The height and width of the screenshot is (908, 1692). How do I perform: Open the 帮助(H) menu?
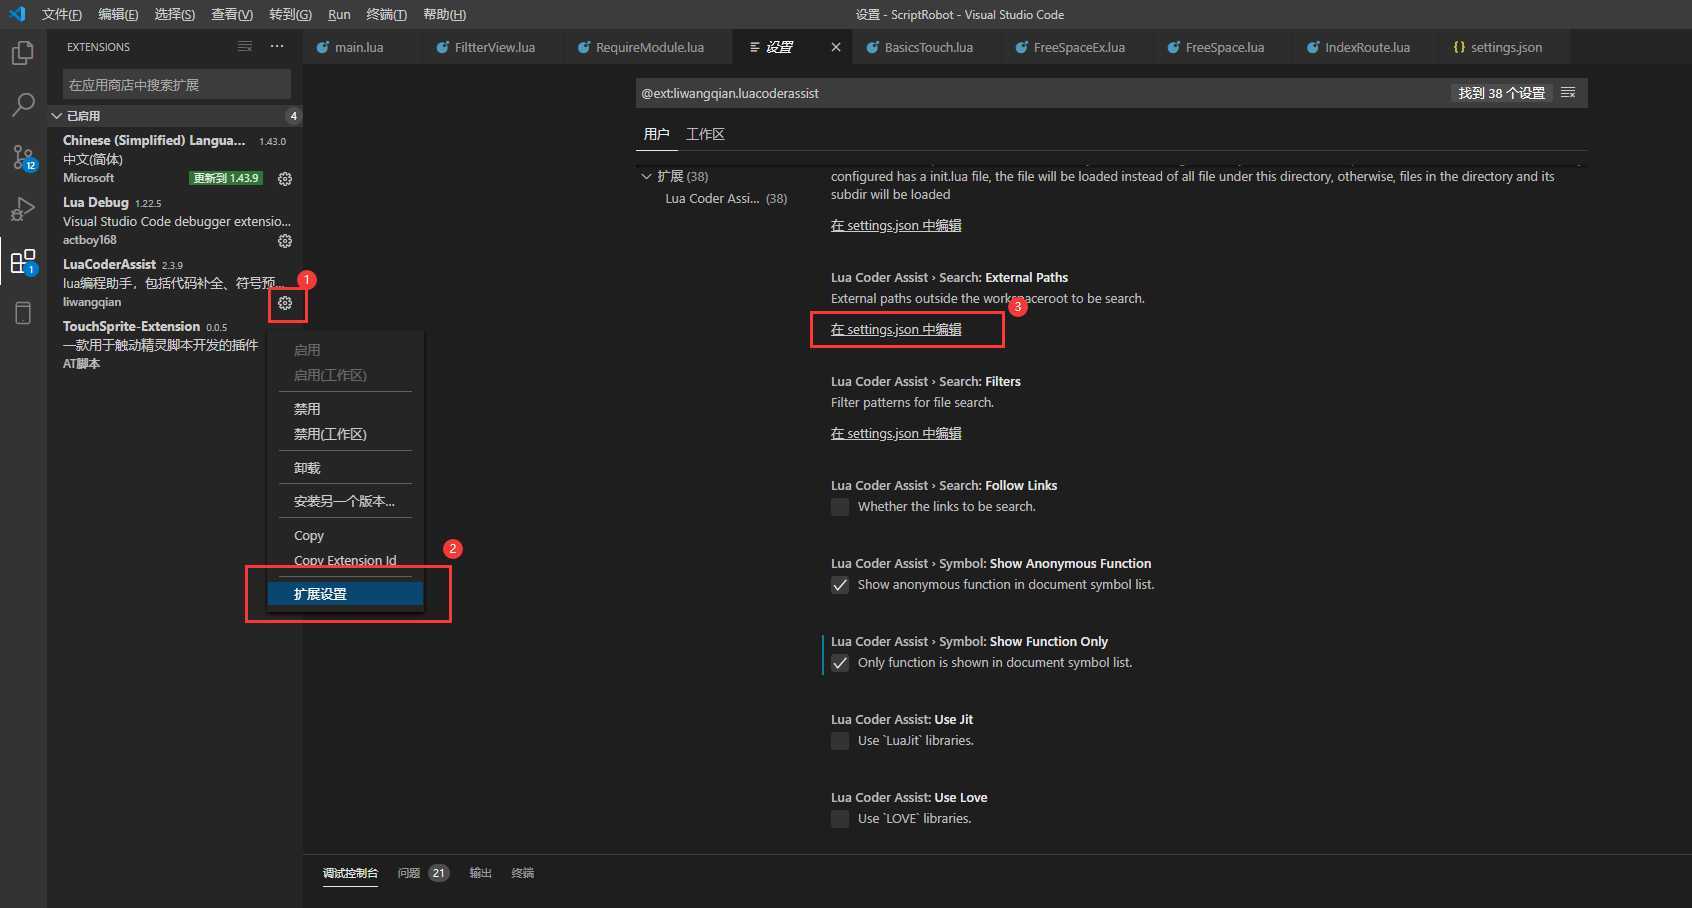(445, 14)
